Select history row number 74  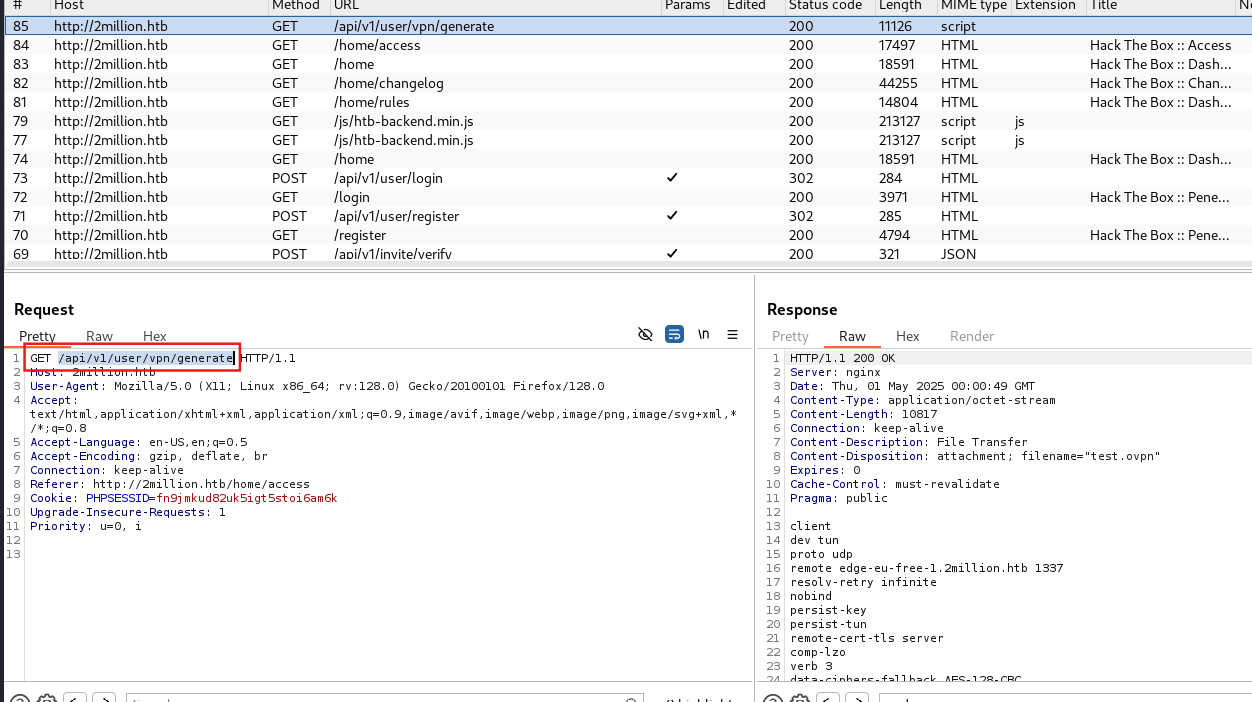tap(628, 159)
